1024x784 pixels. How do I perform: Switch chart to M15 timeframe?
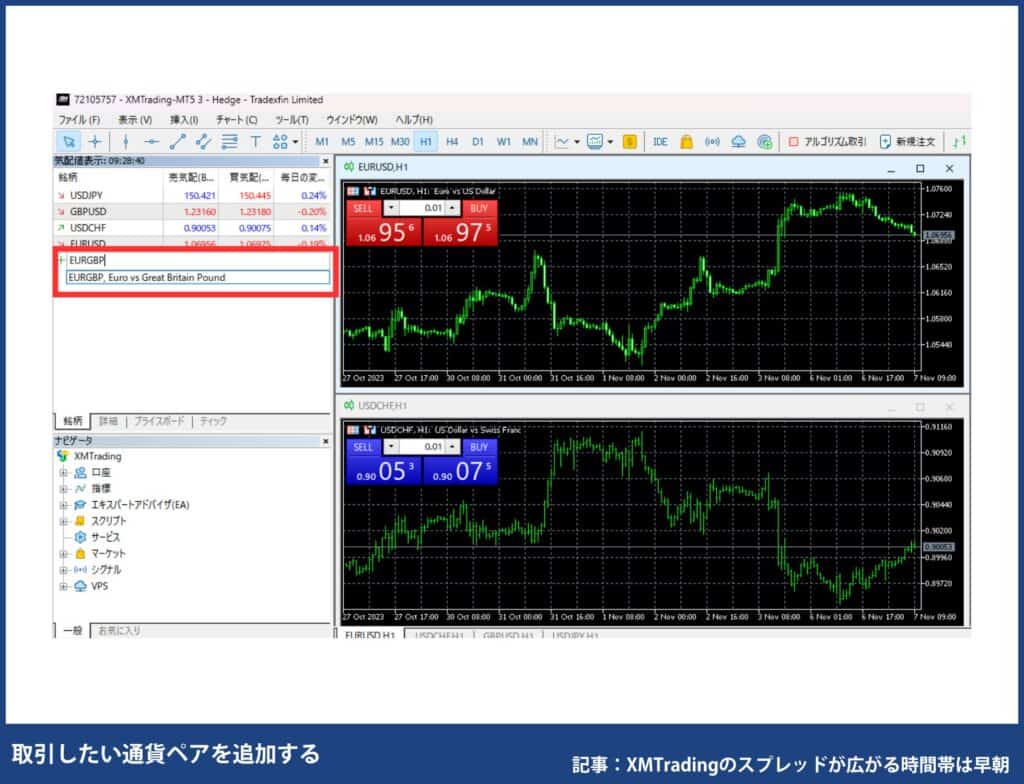pos(374,142)
